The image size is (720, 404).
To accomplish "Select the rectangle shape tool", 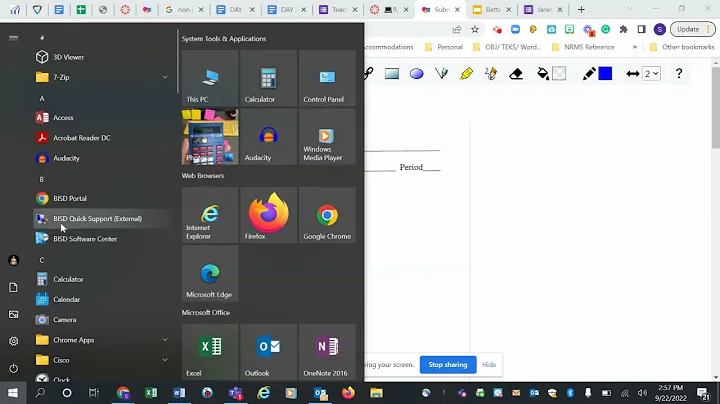I will click(x=392, y=73).
